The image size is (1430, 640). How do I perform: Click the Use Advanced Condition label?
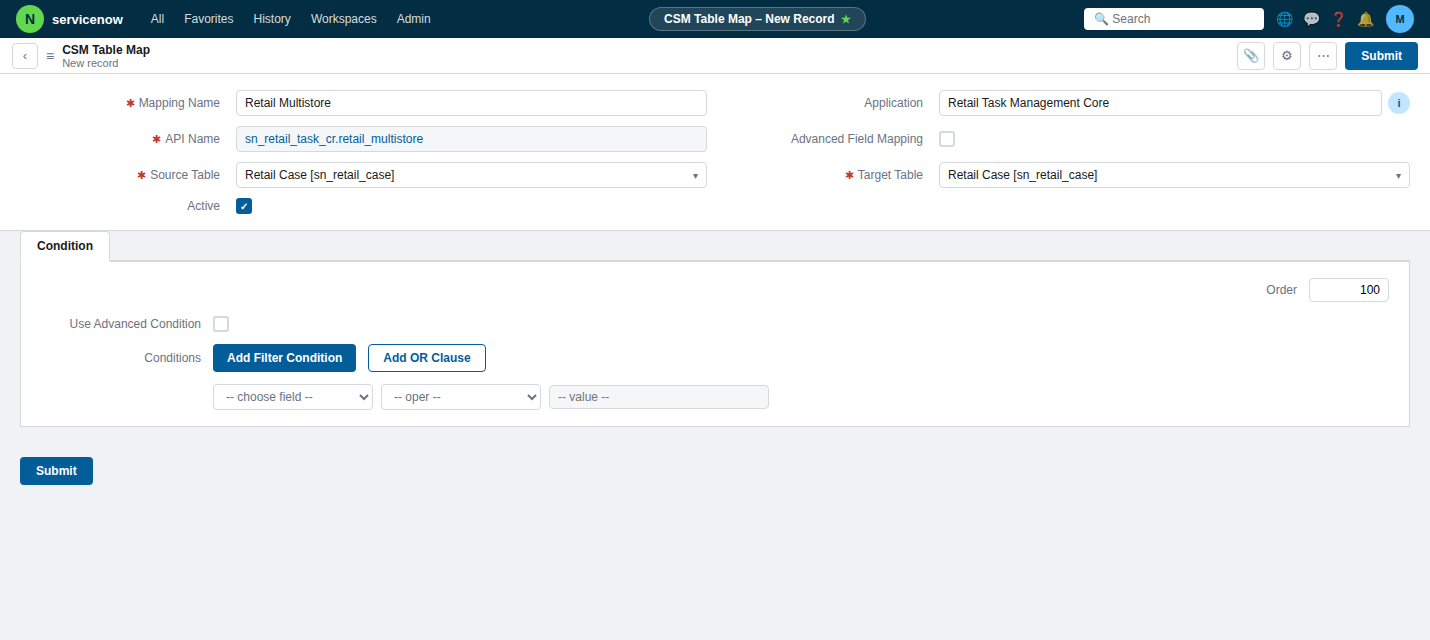135,324
